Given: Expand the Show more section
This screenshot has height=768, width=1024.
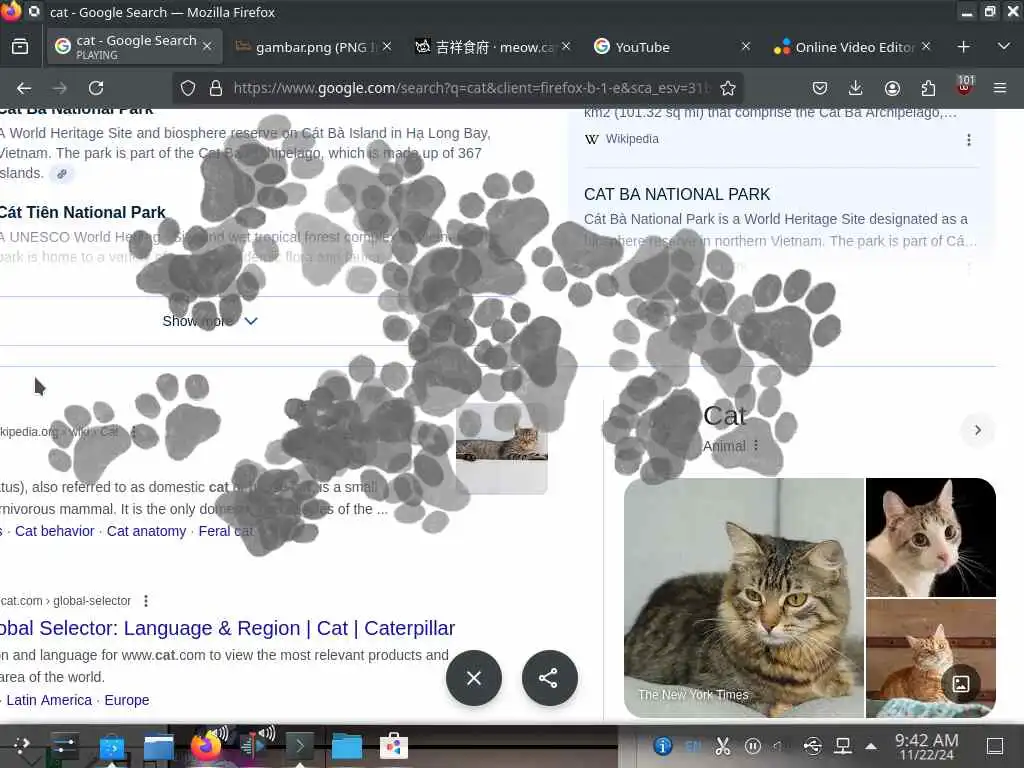Looking at the screenshot, I should [x=210, y=321].
